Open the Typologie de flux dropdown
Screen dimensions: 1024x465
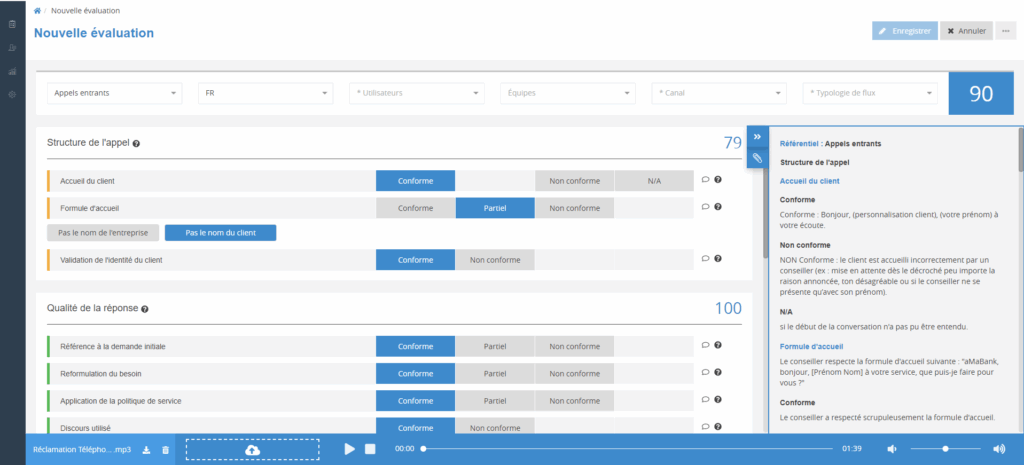pos(870,93)
